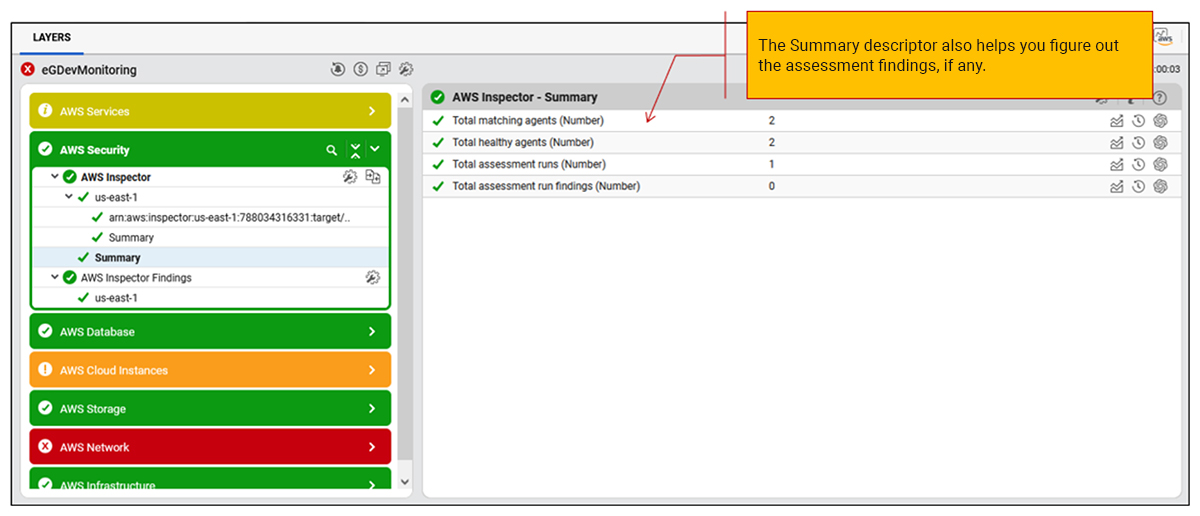
Task: Expand the AWS Network layer chevron
Action: tap(372, 447)
